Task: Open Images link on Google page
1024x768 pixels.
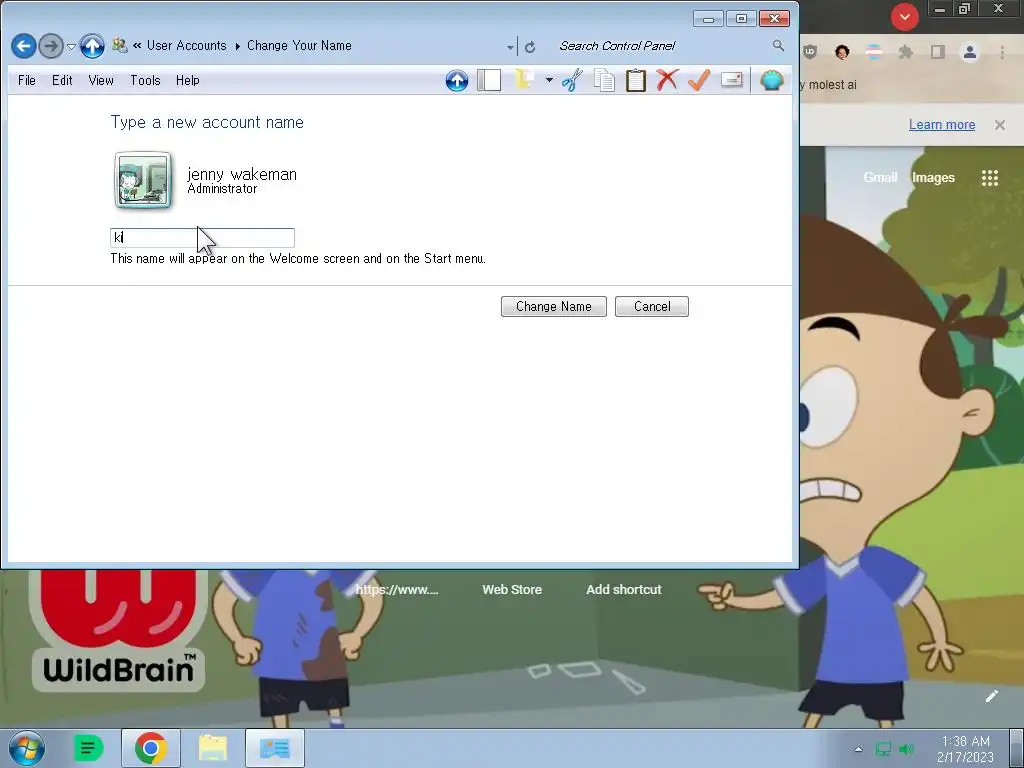Action: point(933,178)
